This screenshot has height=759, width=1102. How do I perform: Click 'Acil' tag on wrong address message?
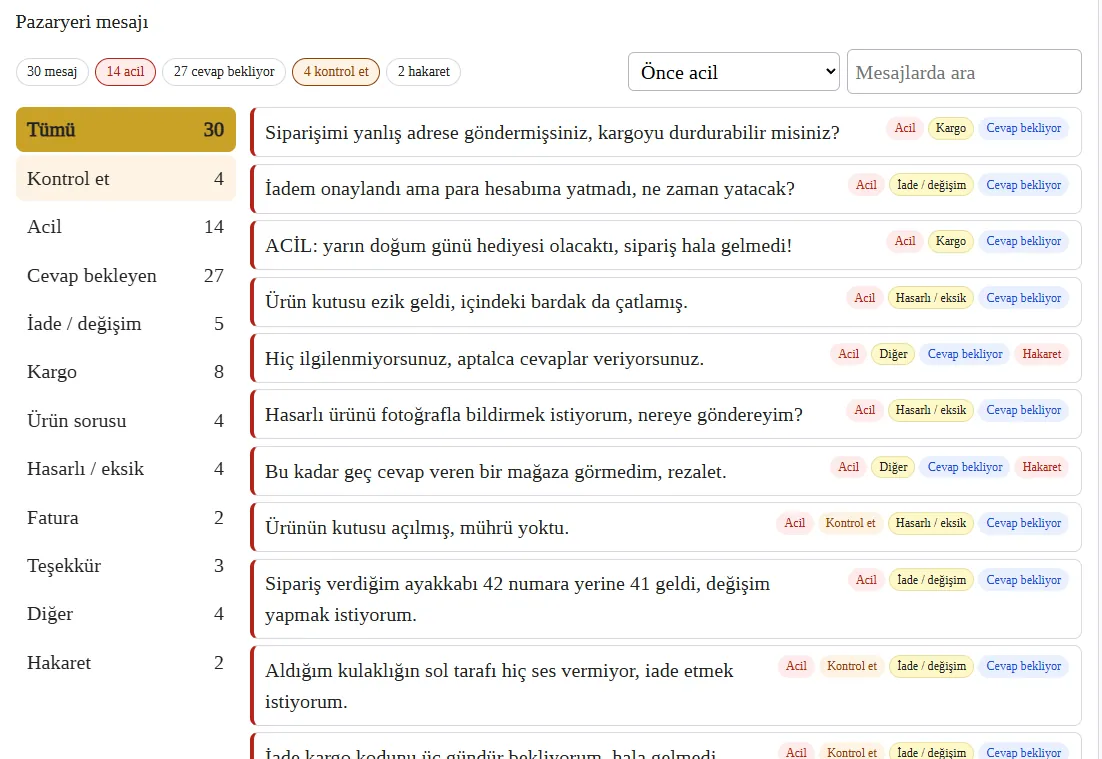tap(905, 128)
